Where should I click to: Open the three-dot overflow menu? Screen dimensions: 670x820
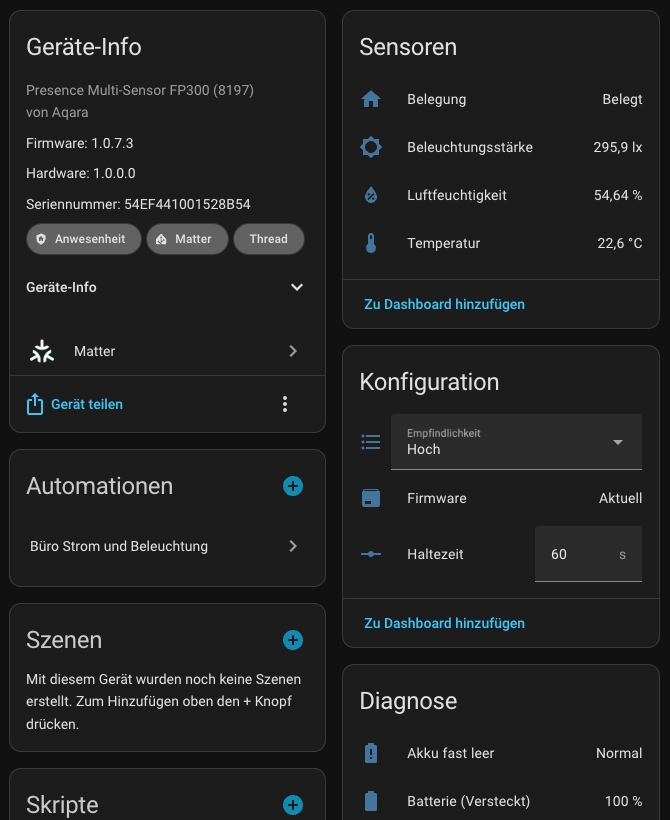coord(285,404)
